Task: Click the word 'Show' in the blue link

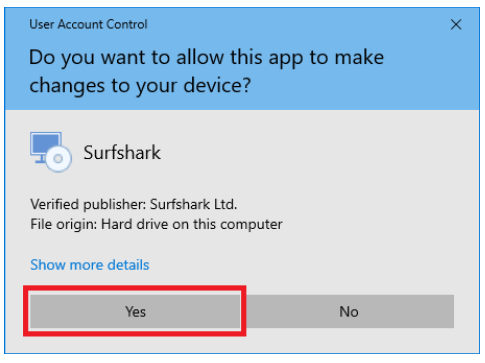Action: [x=48, y=265]
